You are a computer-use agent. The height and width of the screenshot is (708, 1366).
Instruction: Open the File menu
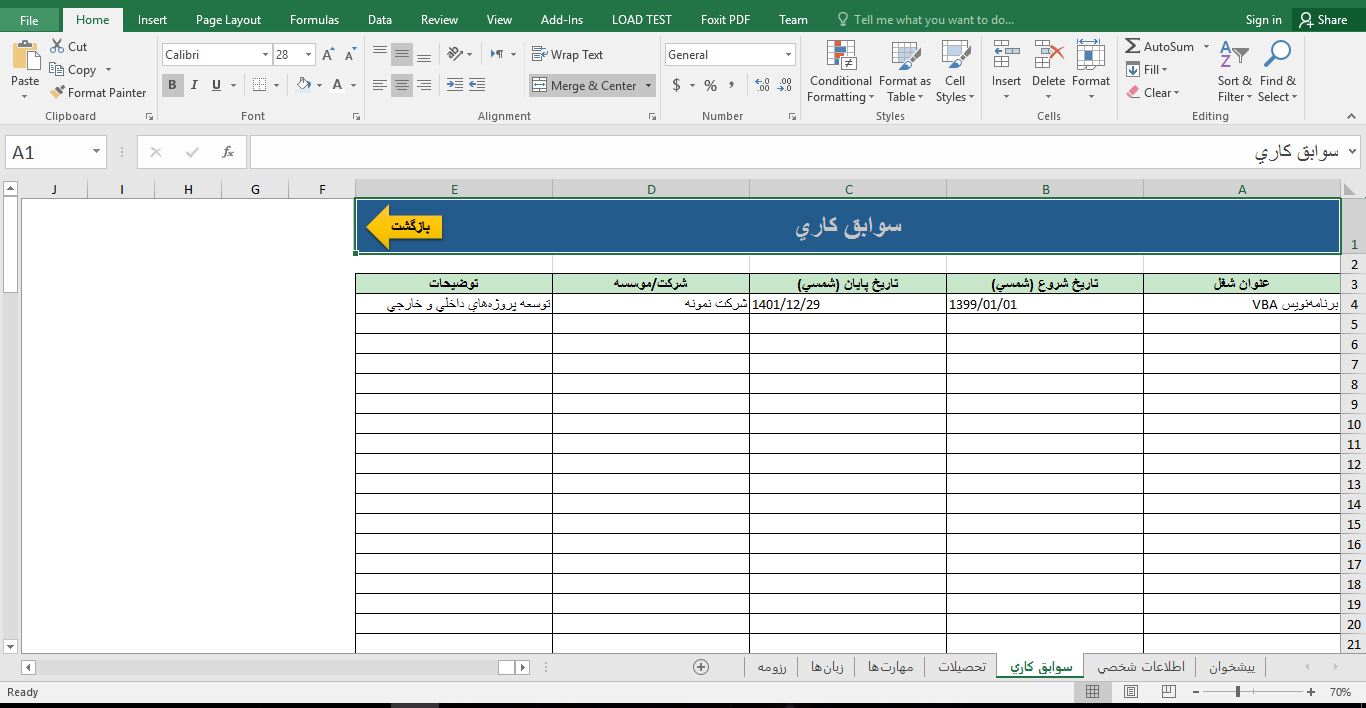click(x=29, y=19)
